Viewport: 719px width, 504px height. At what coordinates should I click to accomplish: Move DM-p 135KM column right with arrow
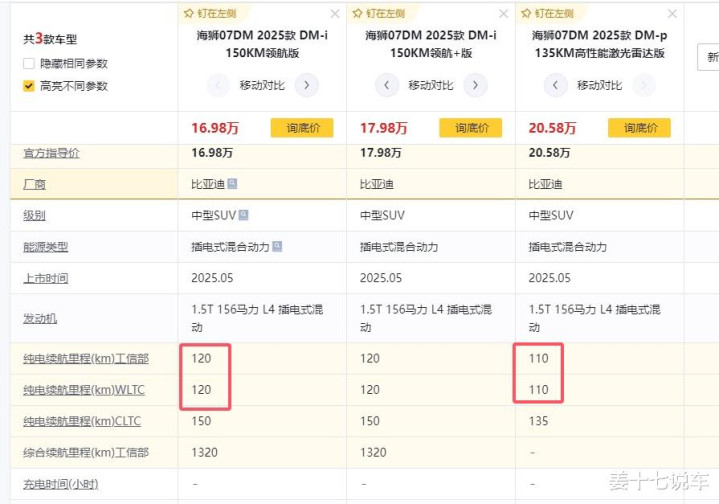tap(644, 85)
